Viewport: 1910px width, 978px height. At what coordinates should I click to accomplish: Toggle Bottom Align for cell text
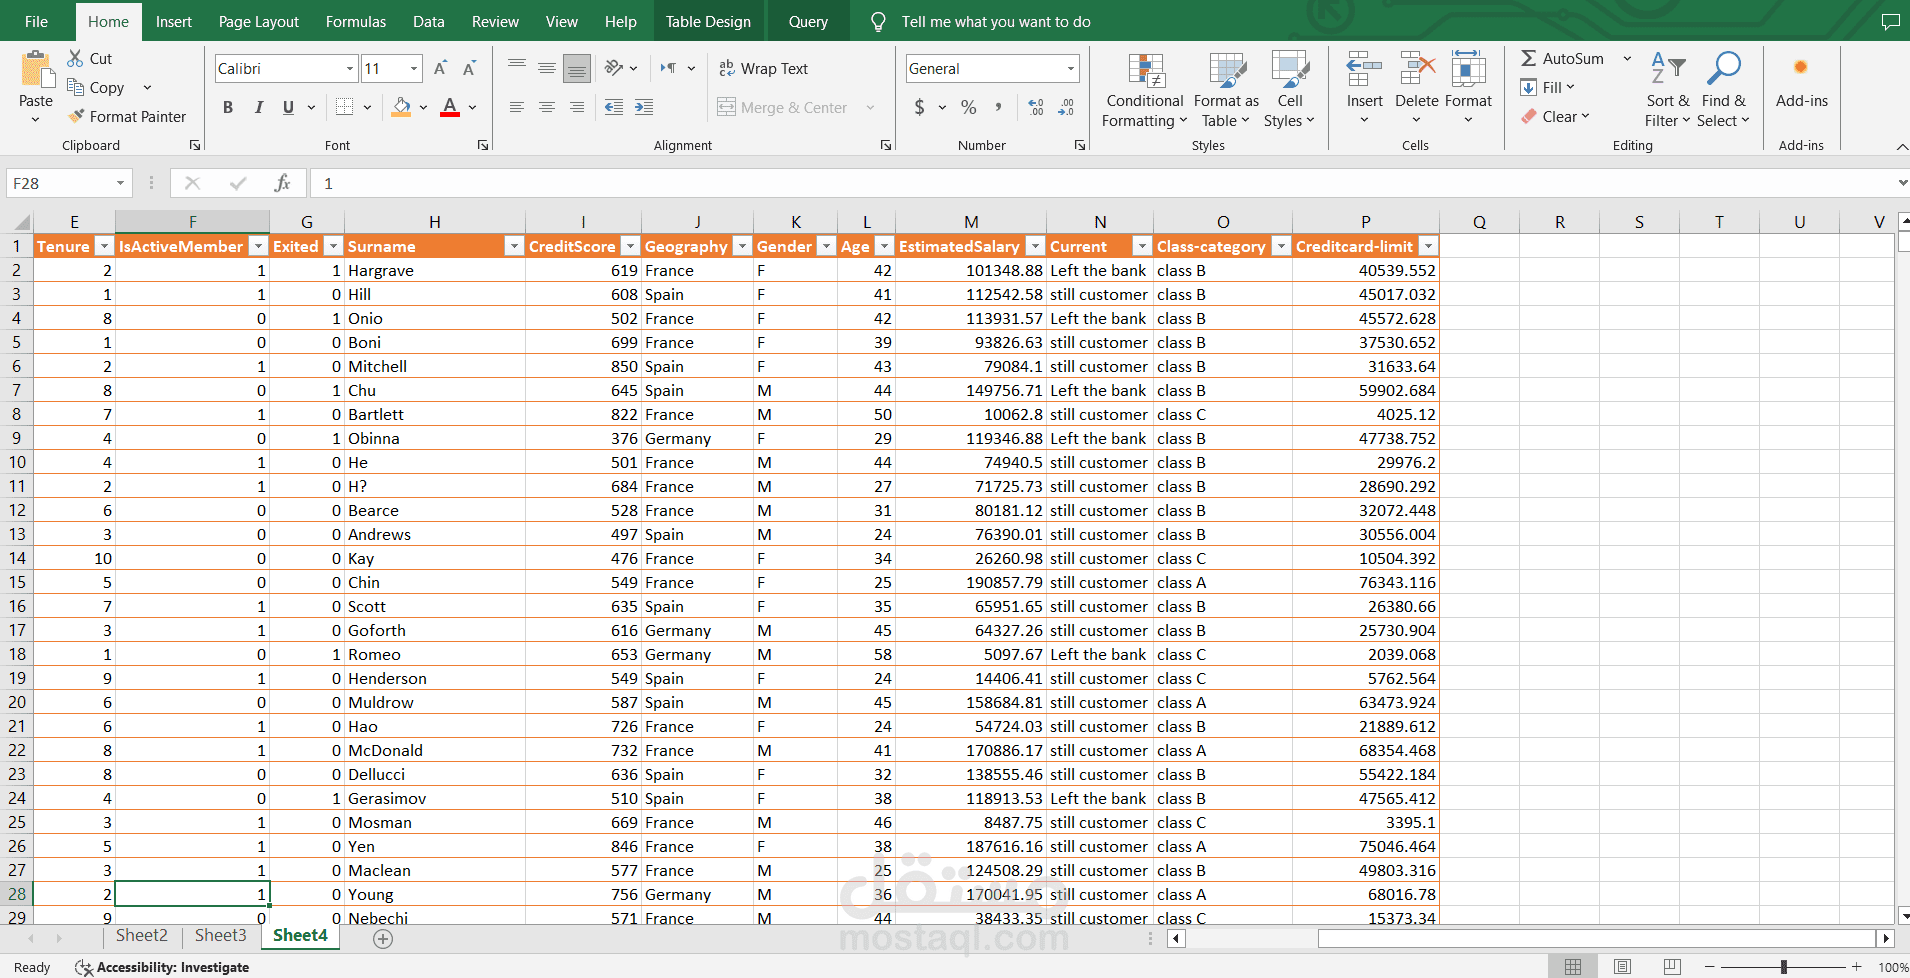[x=577, y=68]
